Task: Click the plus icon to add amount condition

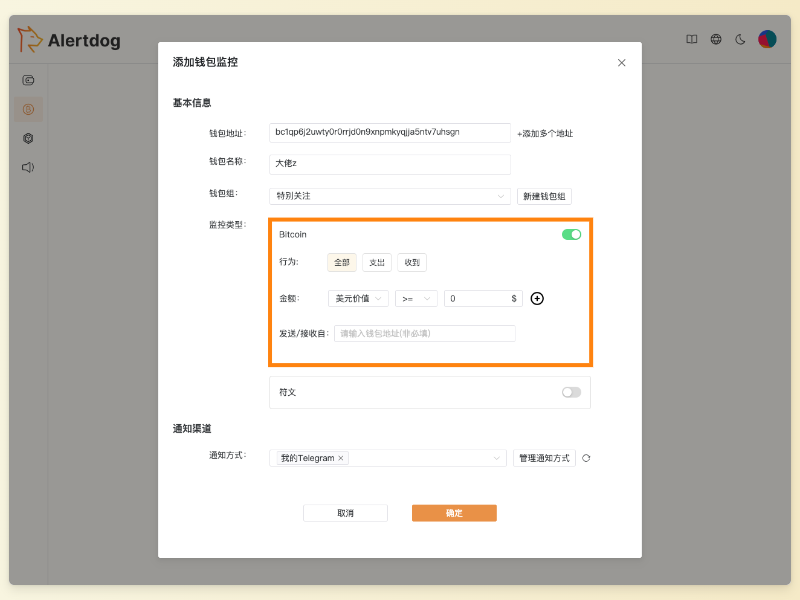Action: (537, 298)
